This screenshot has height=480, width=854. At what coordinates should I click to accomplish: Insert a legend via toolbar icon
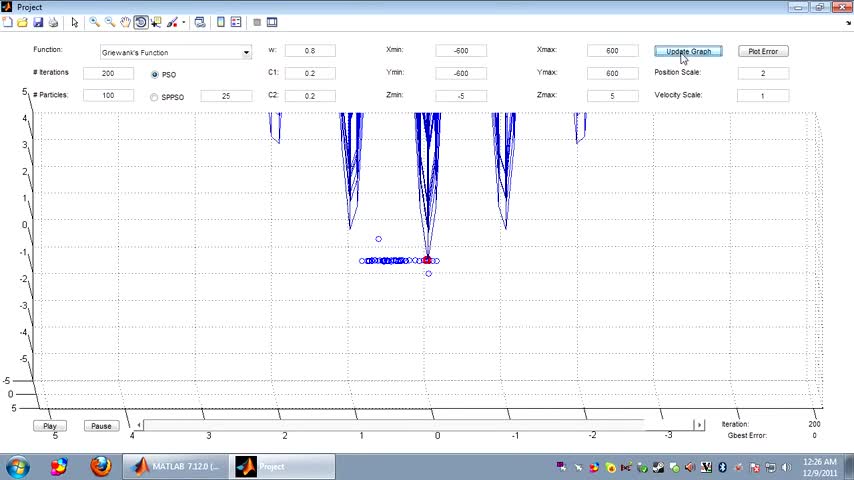(236, 22)
